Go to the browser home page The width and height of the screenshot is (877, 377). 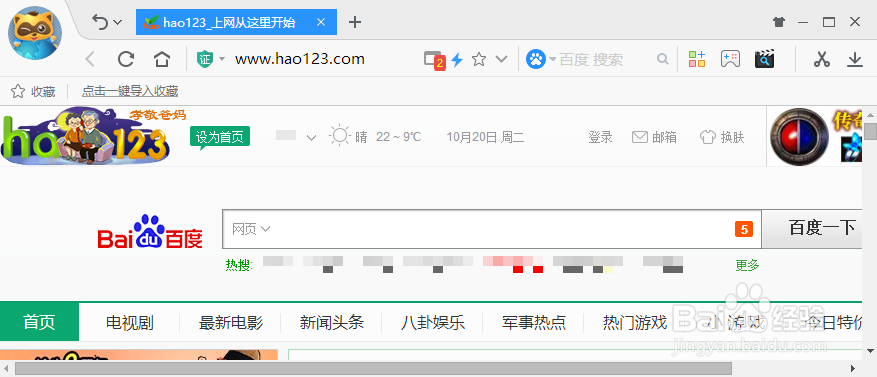coord(162,59)
